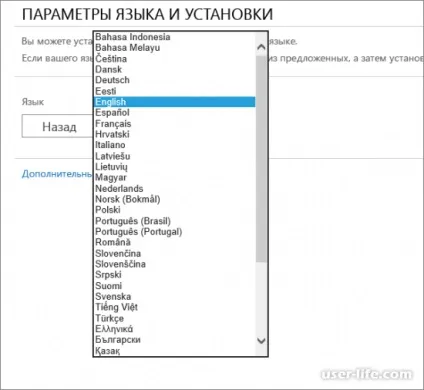
Task: Choose Magyar from the list
Action: [x=175, y=177]
